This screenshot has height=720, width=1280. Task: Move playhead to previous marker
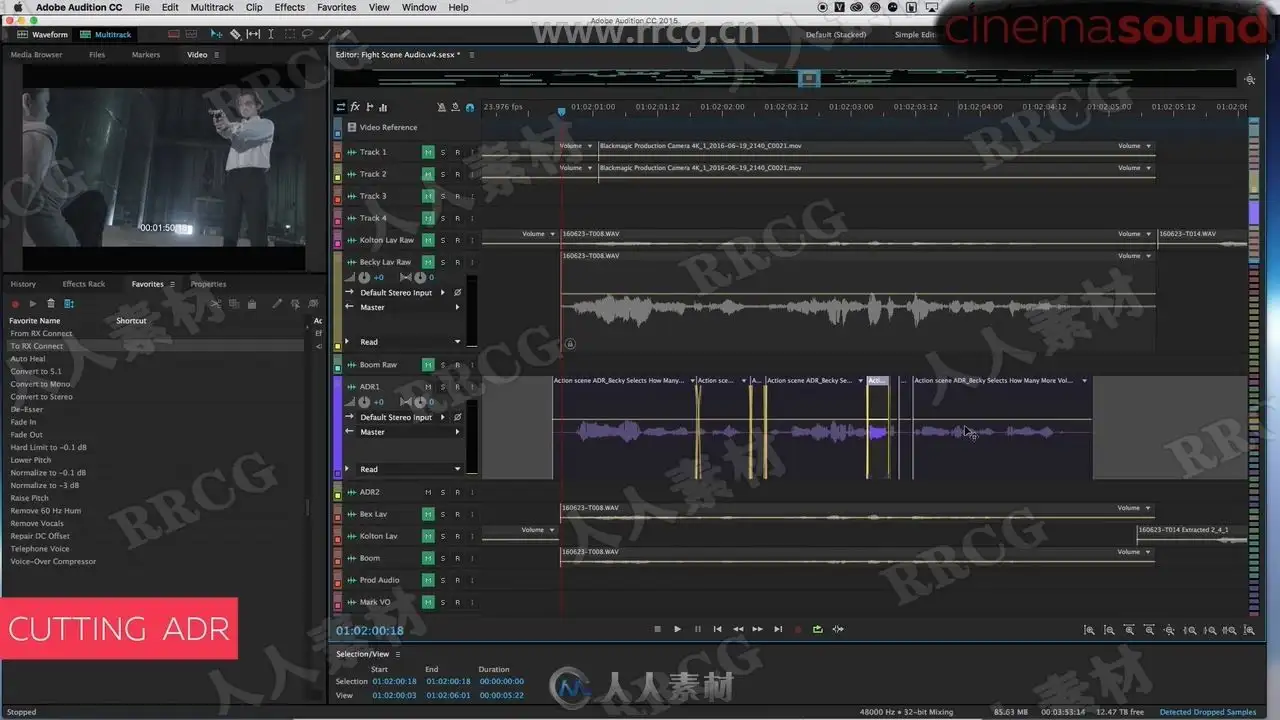(x=717, y=629)
